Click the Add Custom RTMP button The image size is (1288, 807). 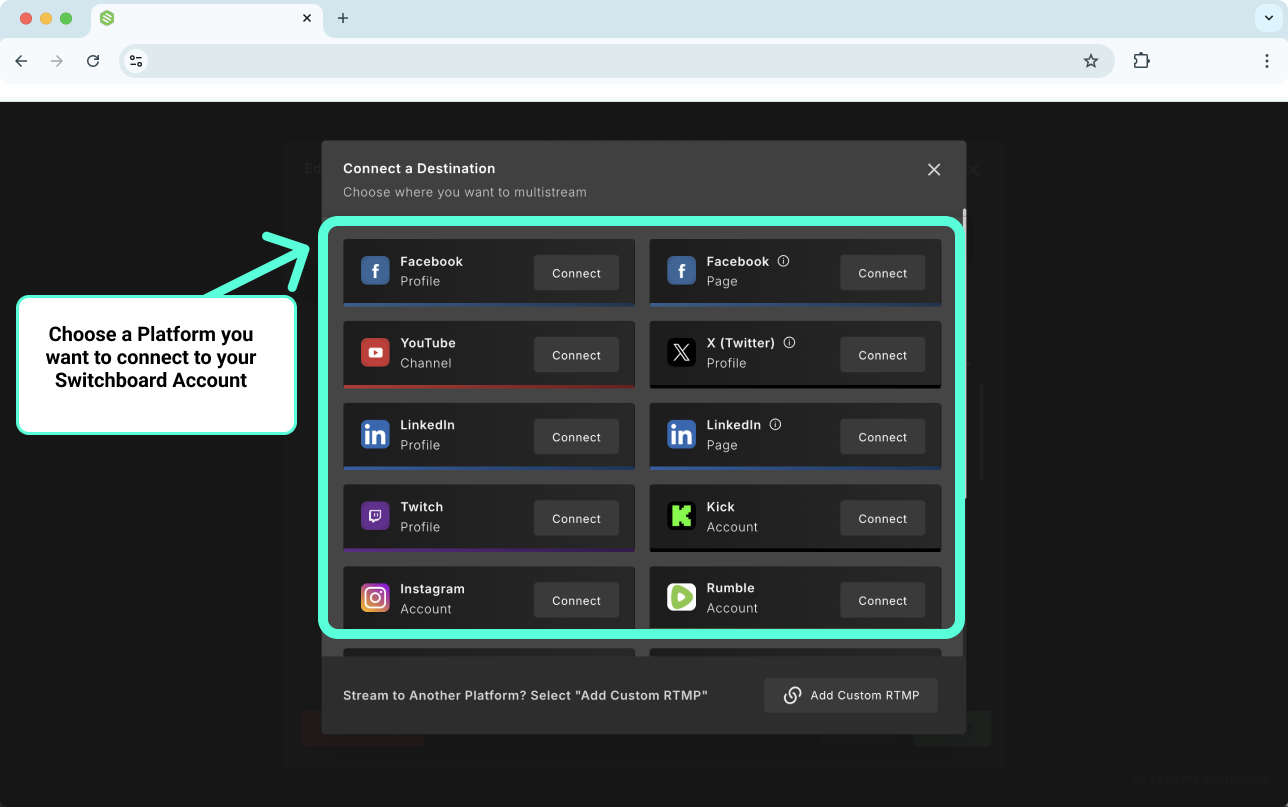click(851, 695)
